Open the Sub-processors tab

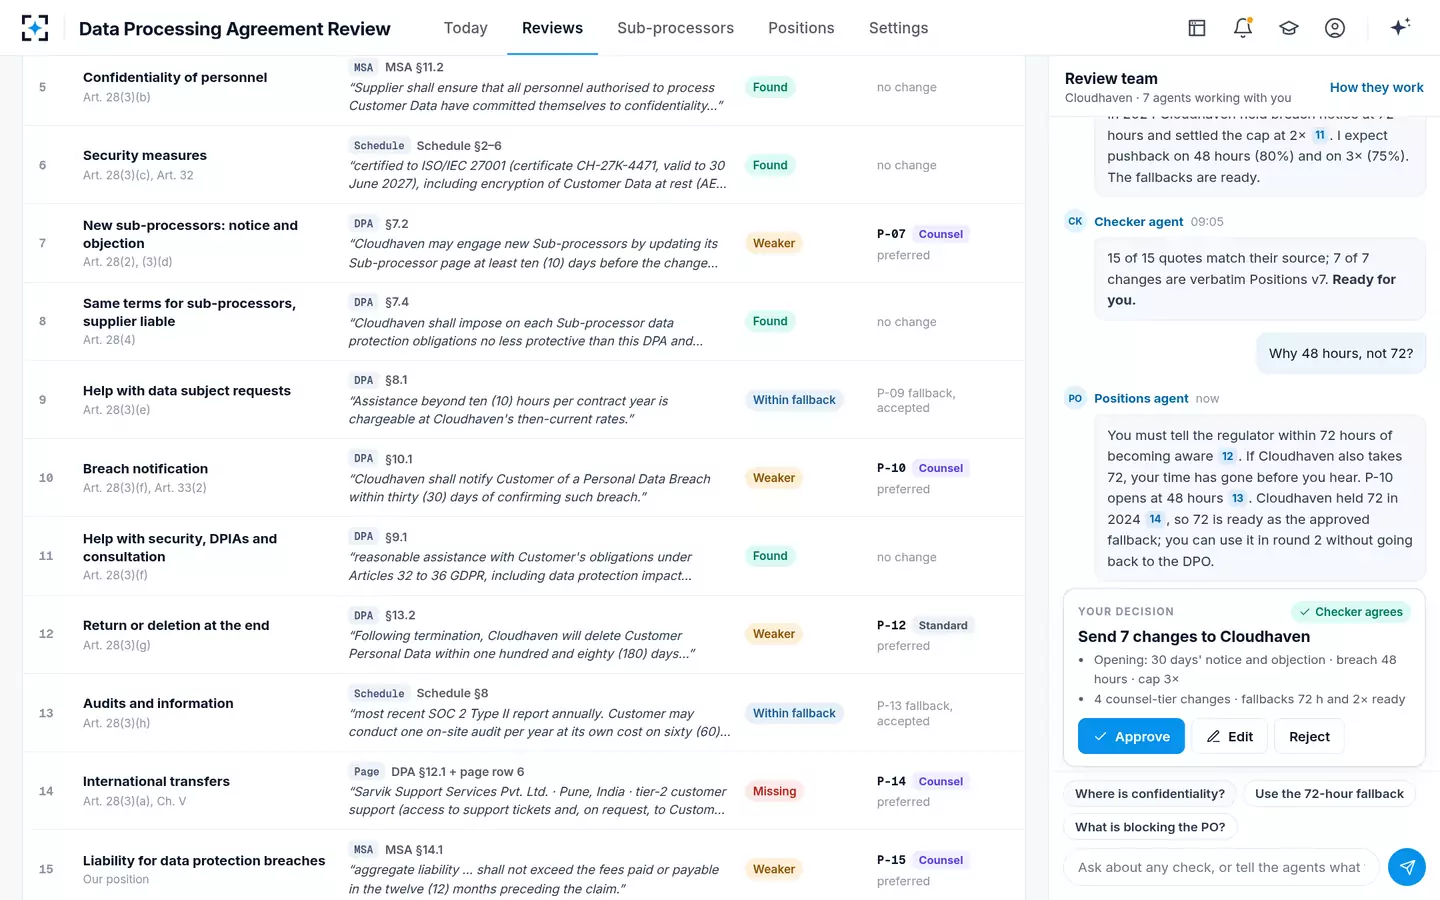(675, 28)
